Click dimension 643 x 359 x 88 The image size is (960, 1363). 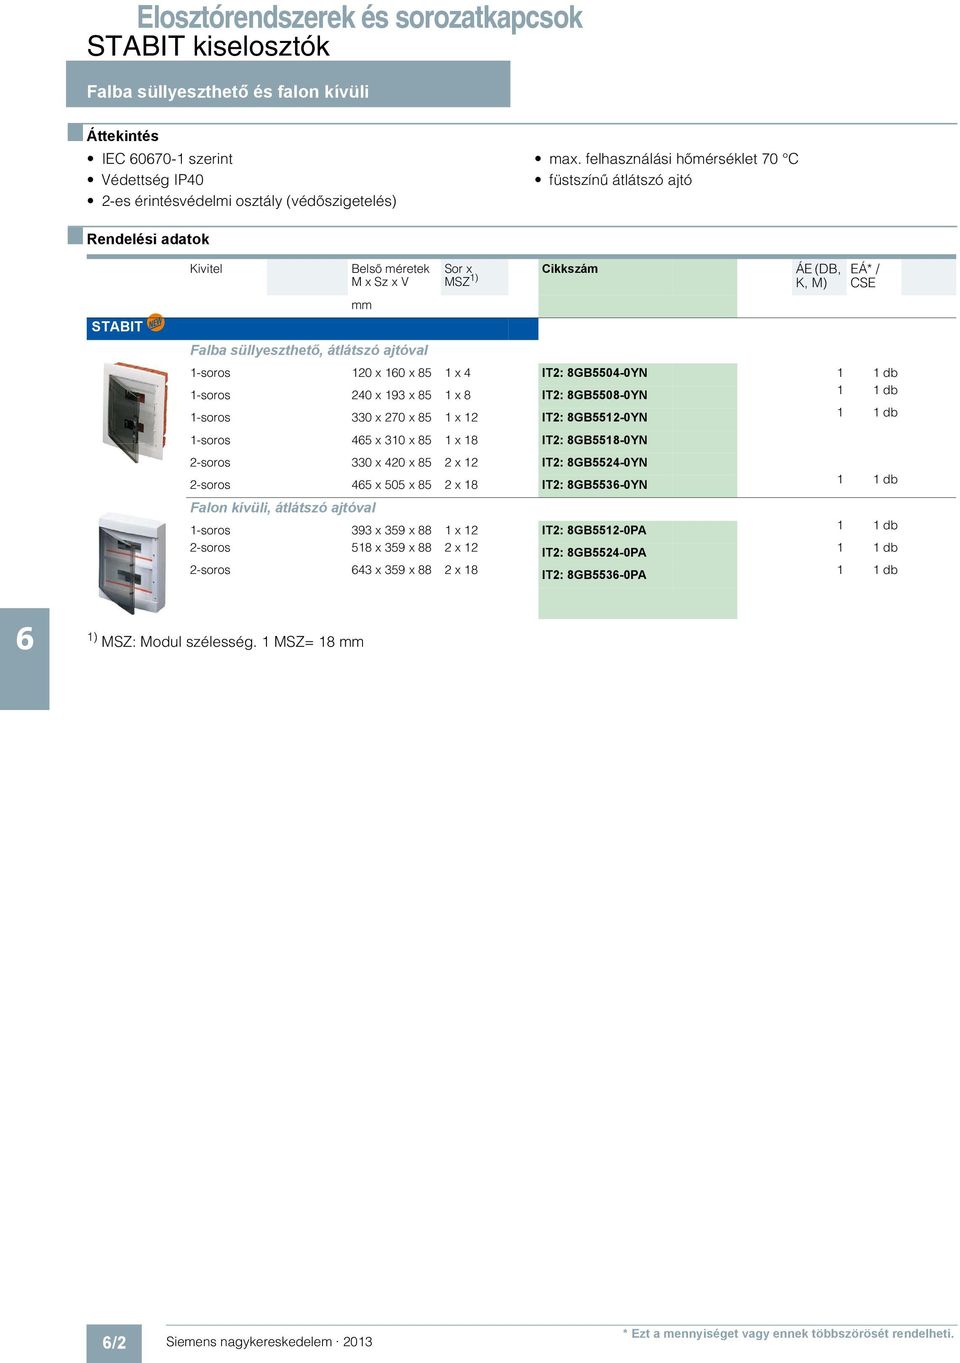click(x=391, y=570)
